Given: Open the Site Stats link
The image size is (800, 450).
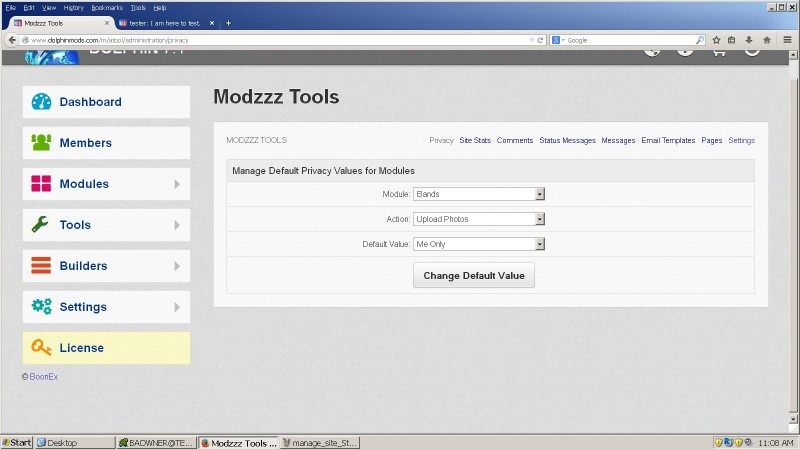Looking at the screenshot, I should tap(474, 140).
